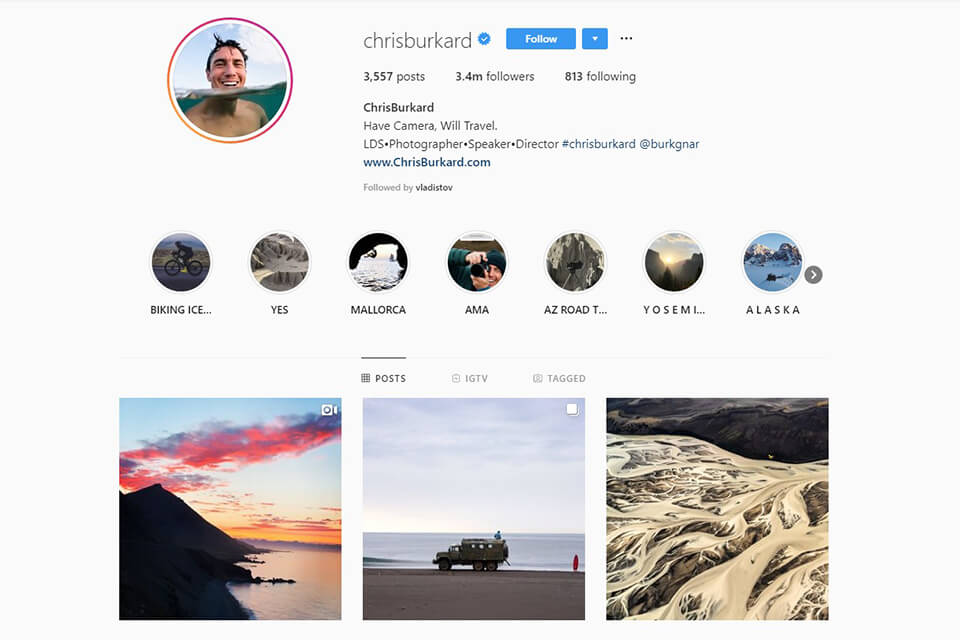
Task: Open the www.ChrisBurkard.com link
Action: pyautogui.click(x=427, y=162)
